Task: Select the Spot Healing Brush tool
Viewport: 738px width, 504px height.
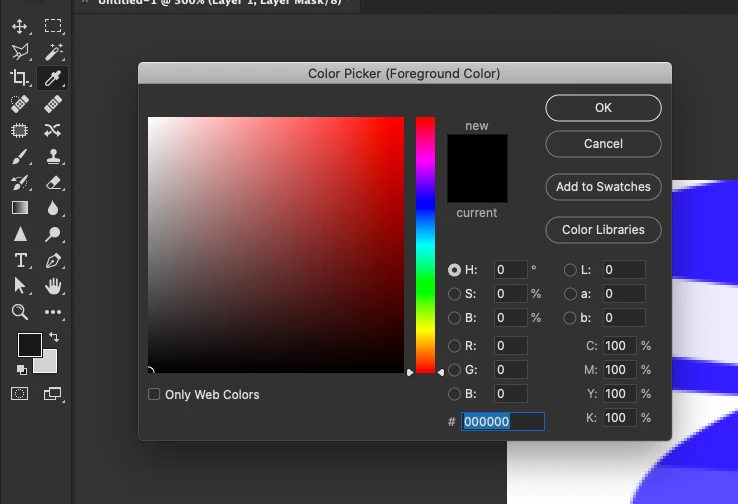Action: pyautogui.click(x=20, y=104)
